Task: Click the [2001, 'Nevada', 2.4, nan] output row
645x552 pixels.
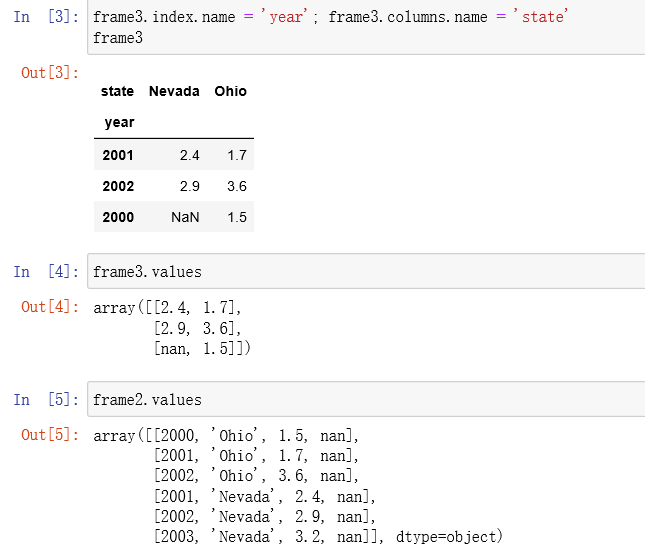Action: (x=264, y=496)
